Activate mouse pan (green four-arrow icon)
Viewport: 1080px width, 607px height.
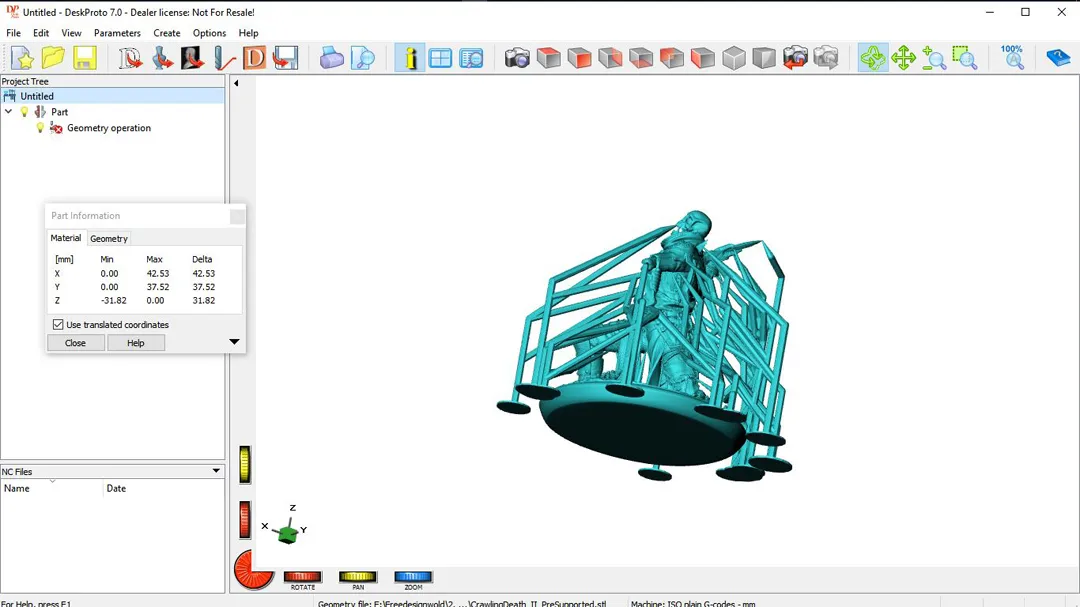pyautogui.click(x=903, y=58)
